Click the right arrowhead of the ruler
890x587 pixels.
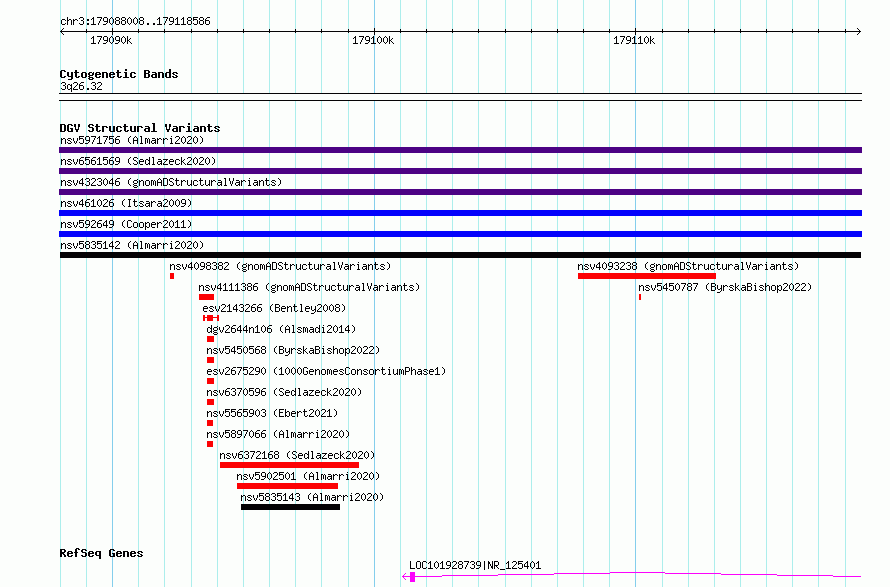[859, 32]
